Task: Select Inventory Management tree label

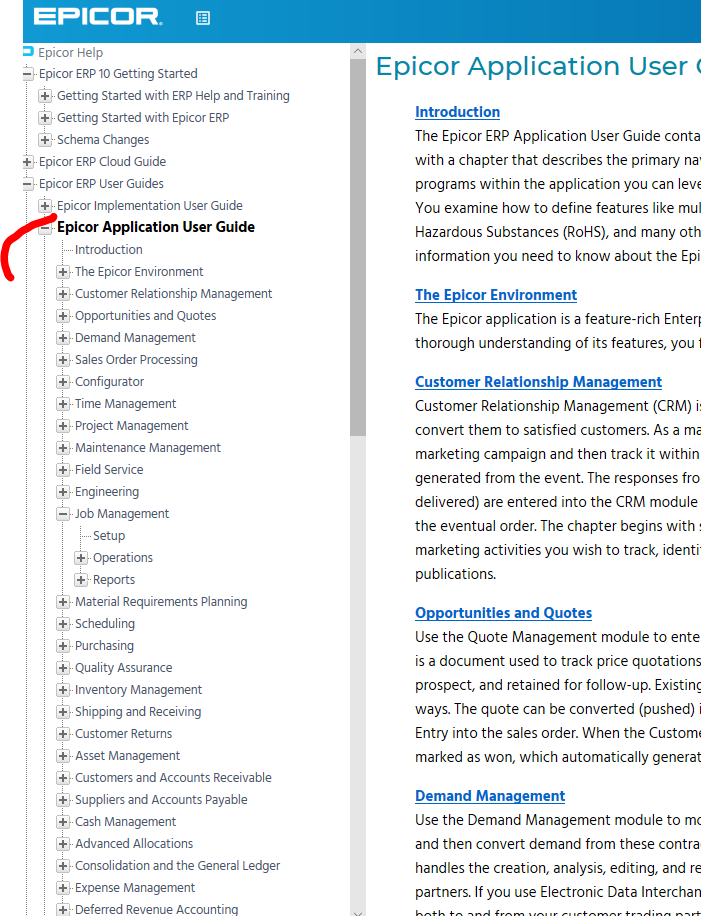Action: [x=138, y=689]
